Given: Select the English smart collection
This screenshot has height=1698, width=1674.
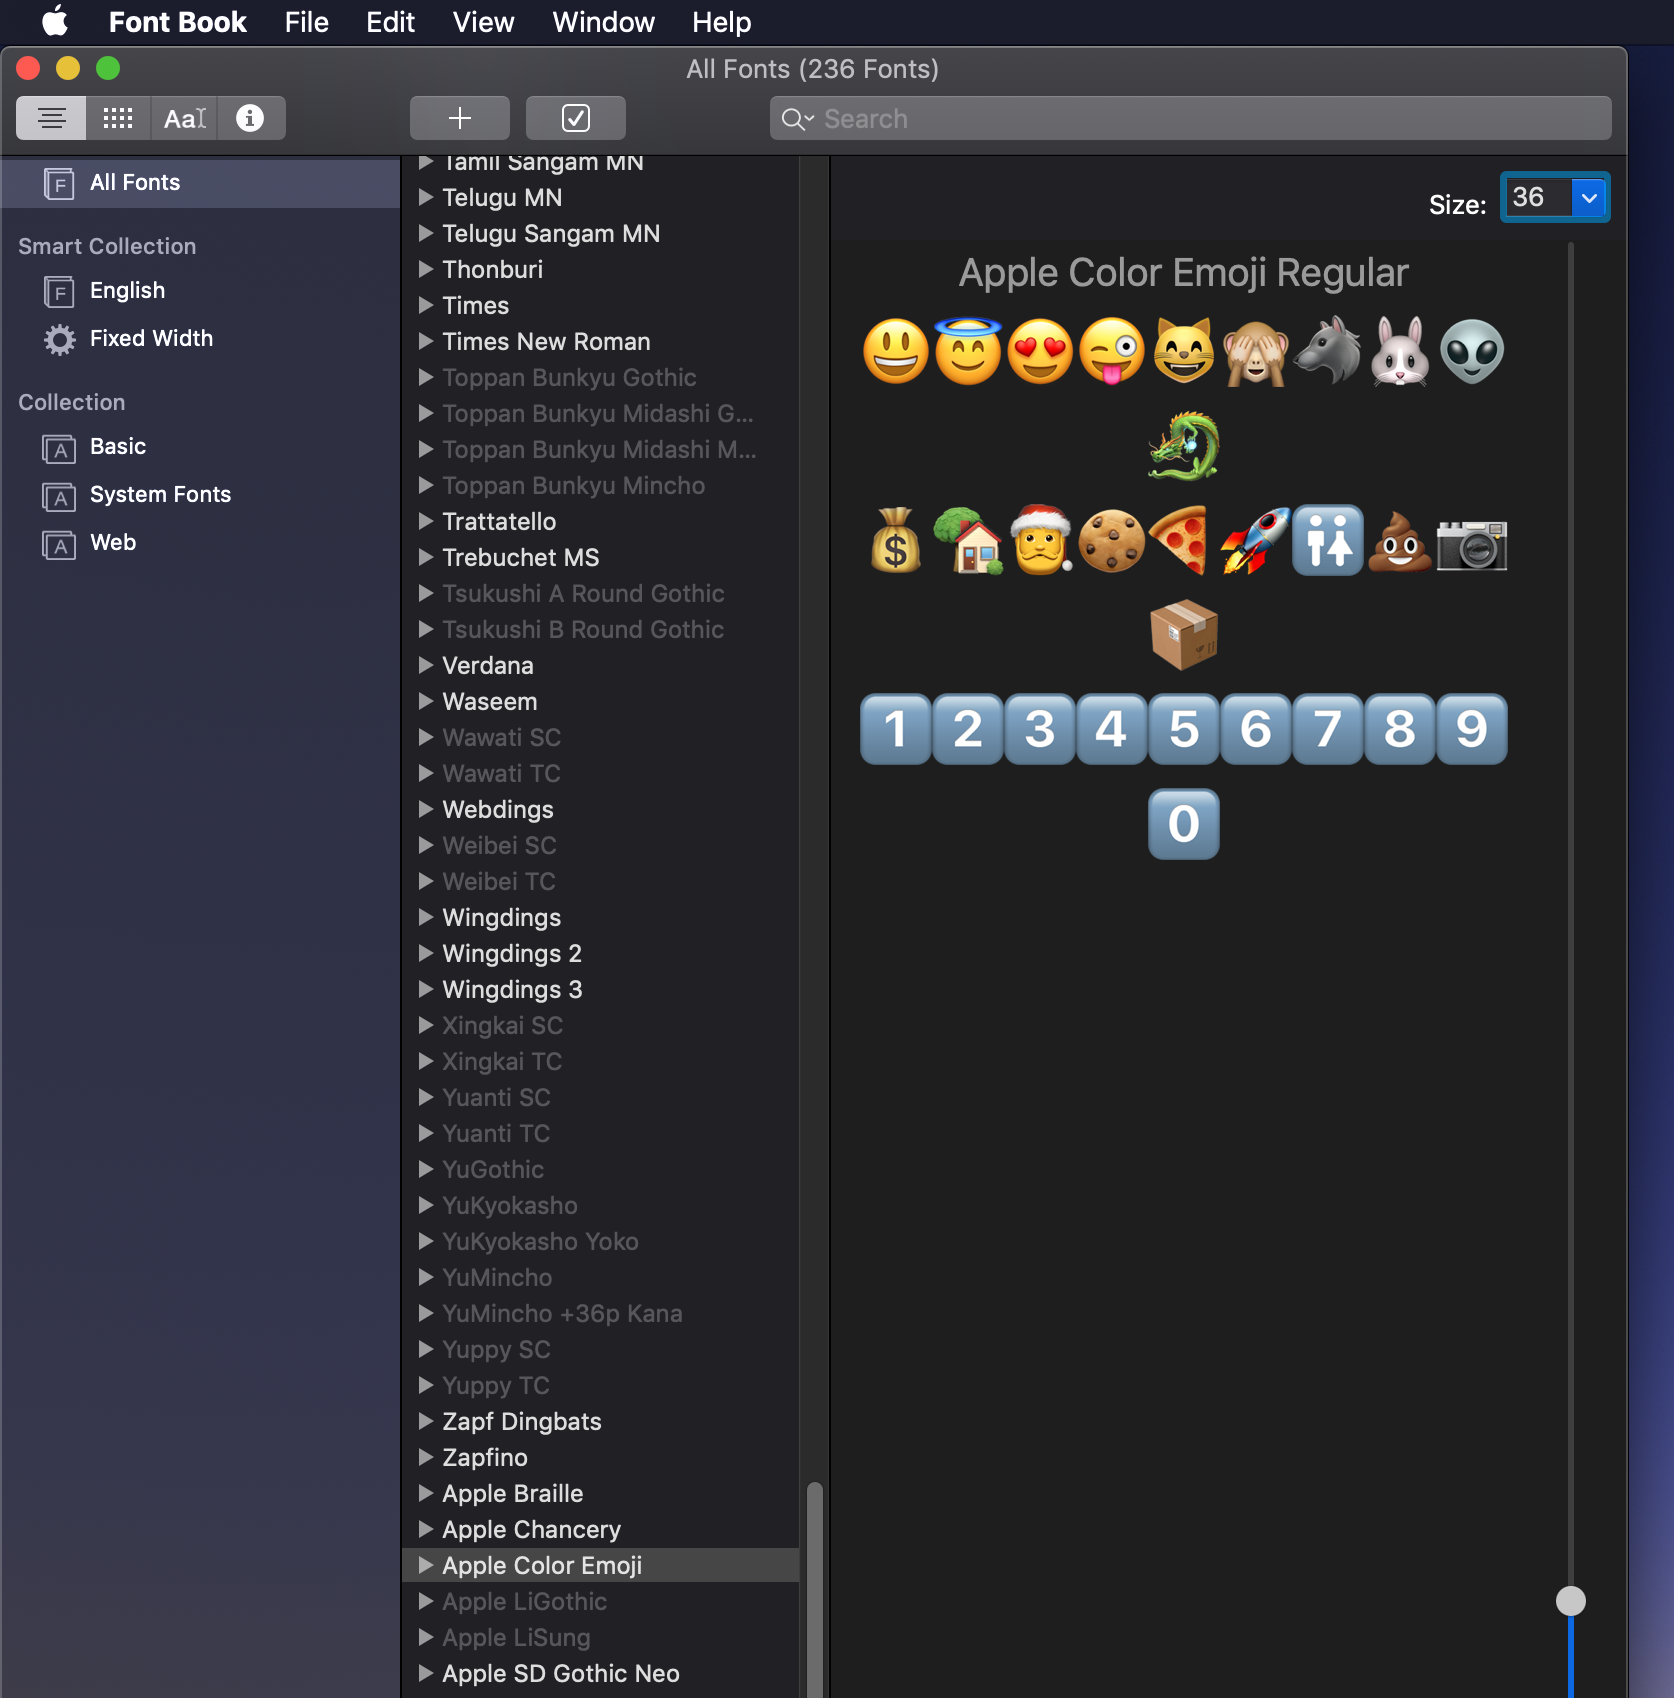Looking at the screenshot, I should [x=200, y=291].
